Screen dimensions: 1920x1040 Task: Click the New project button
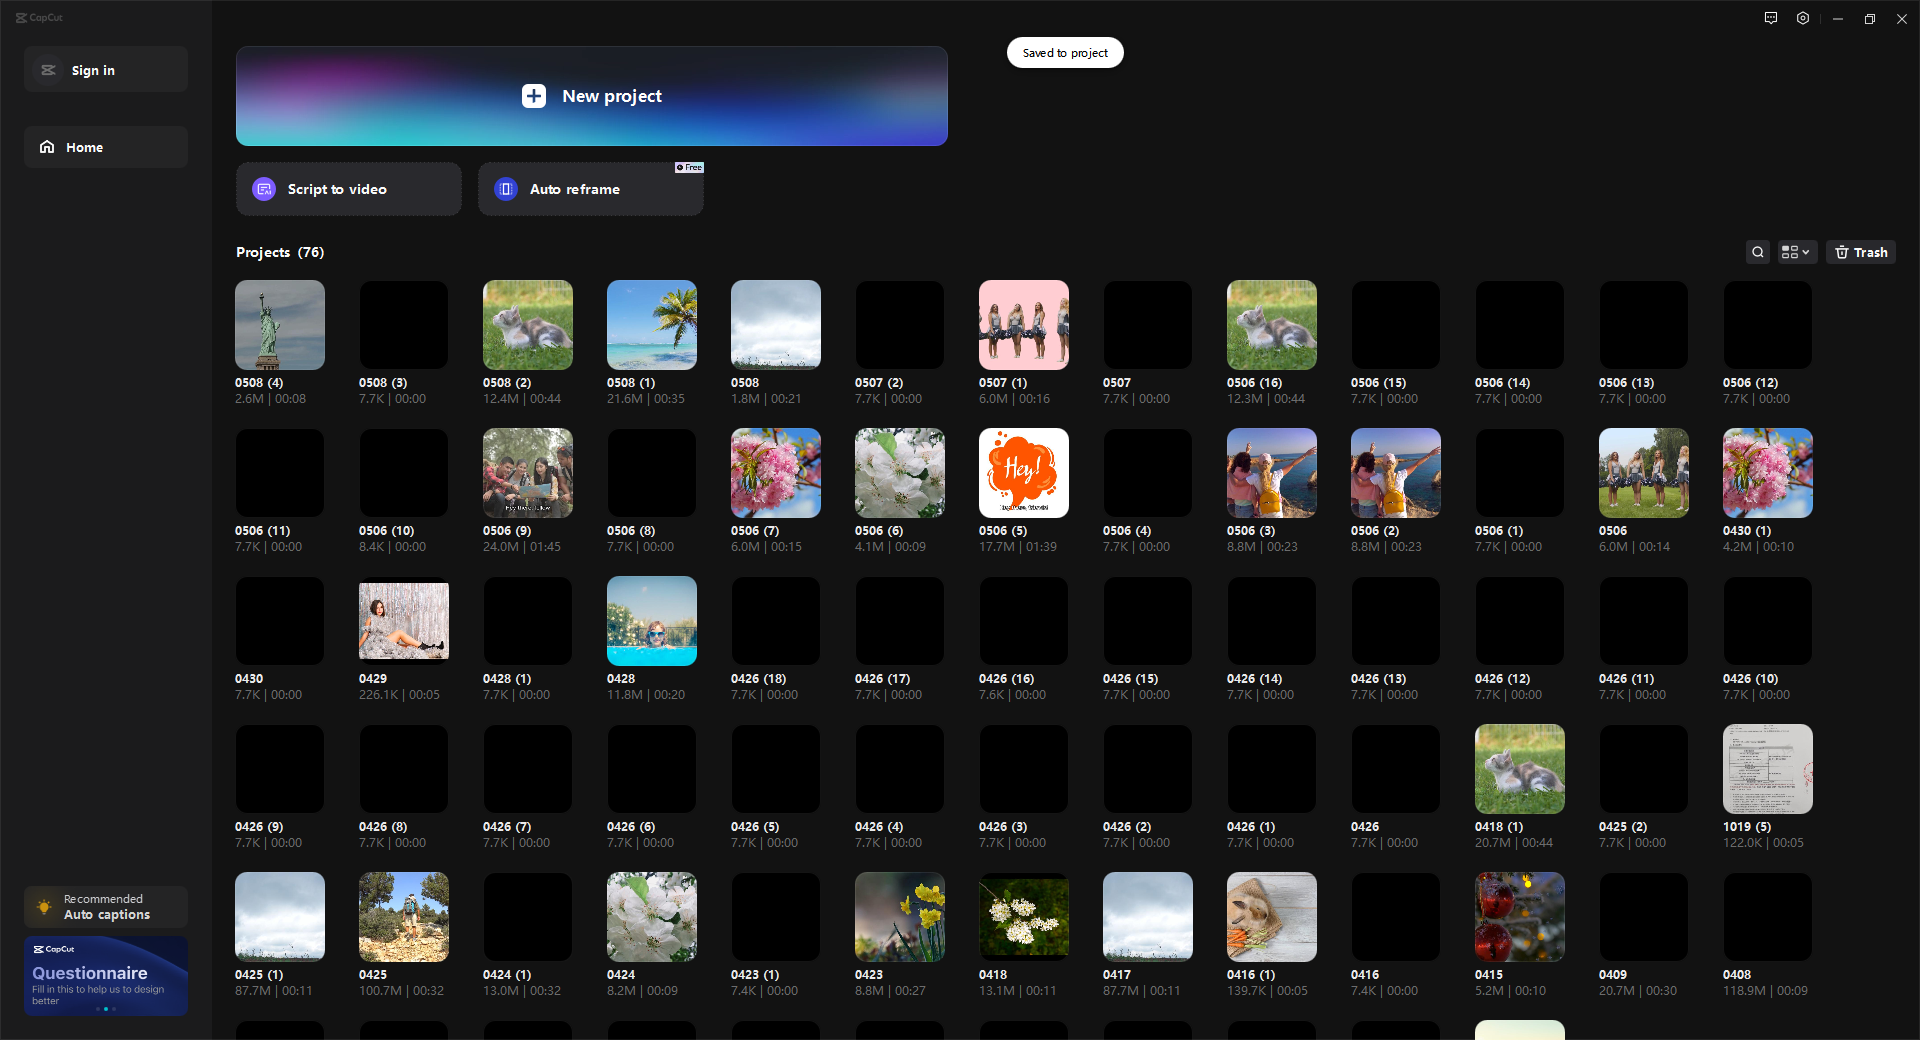[x=591, y=96]
